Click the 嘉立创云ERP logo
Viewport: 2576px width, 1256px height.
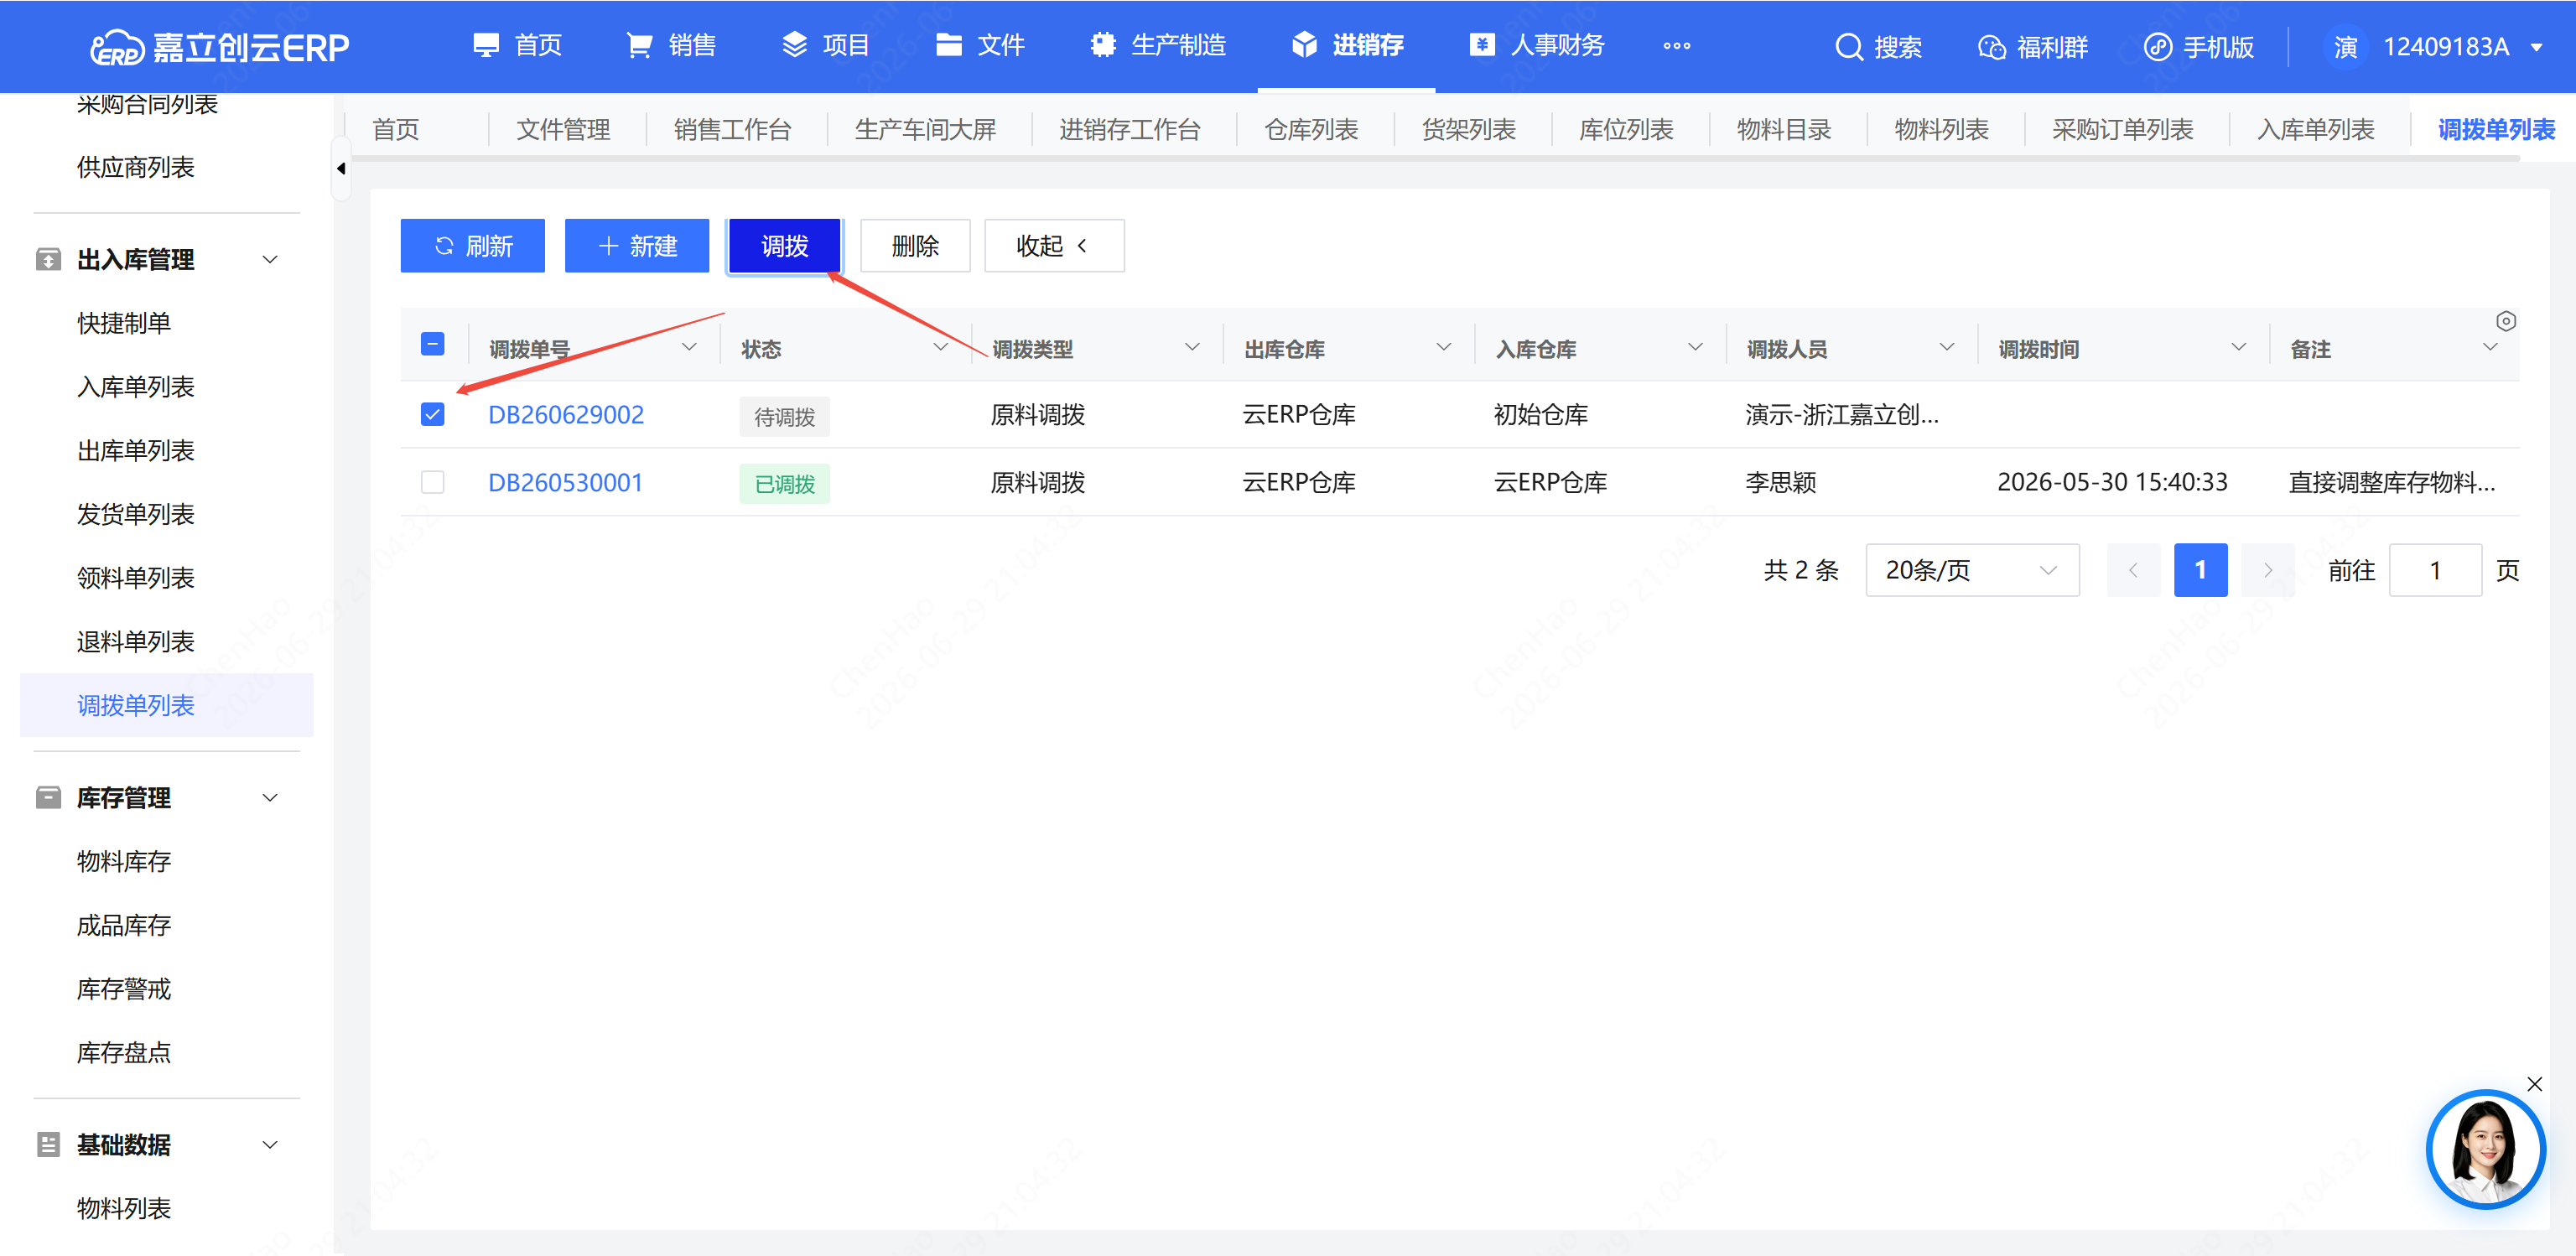pos(219,46)
